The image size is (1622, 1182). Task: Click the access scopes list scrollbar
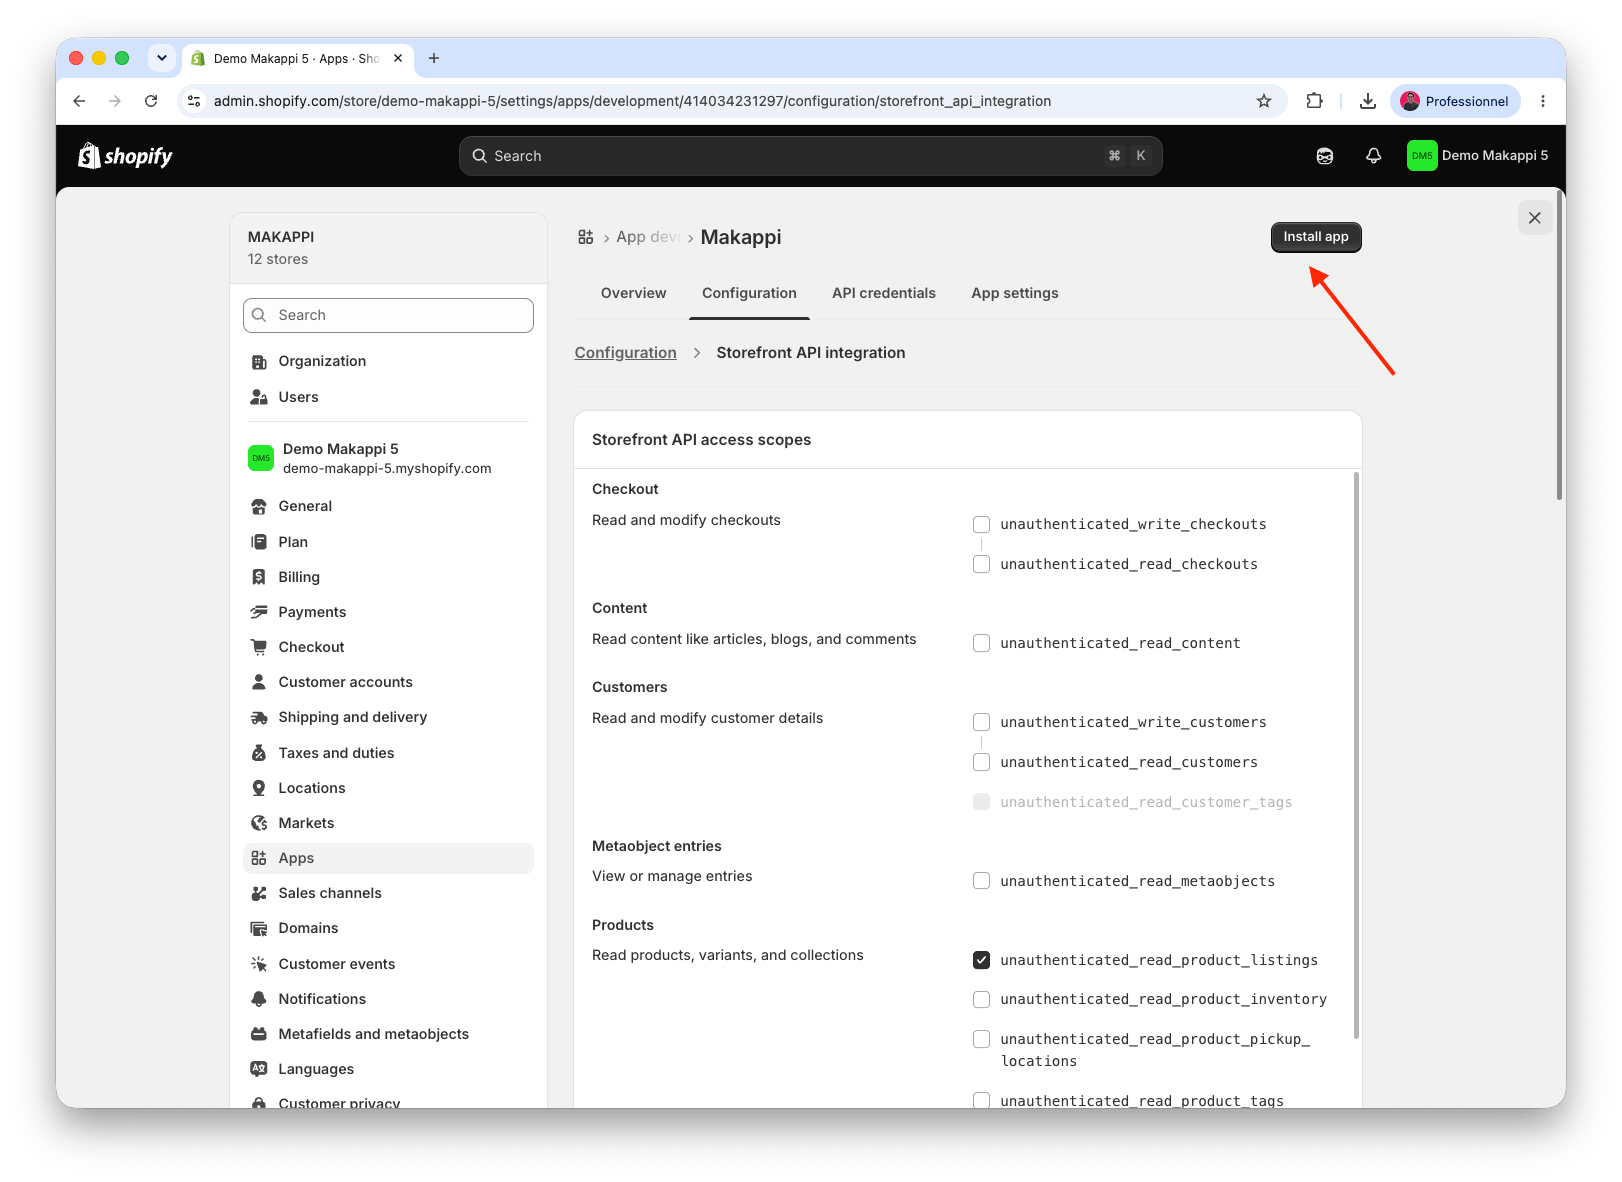(1356, 755)
